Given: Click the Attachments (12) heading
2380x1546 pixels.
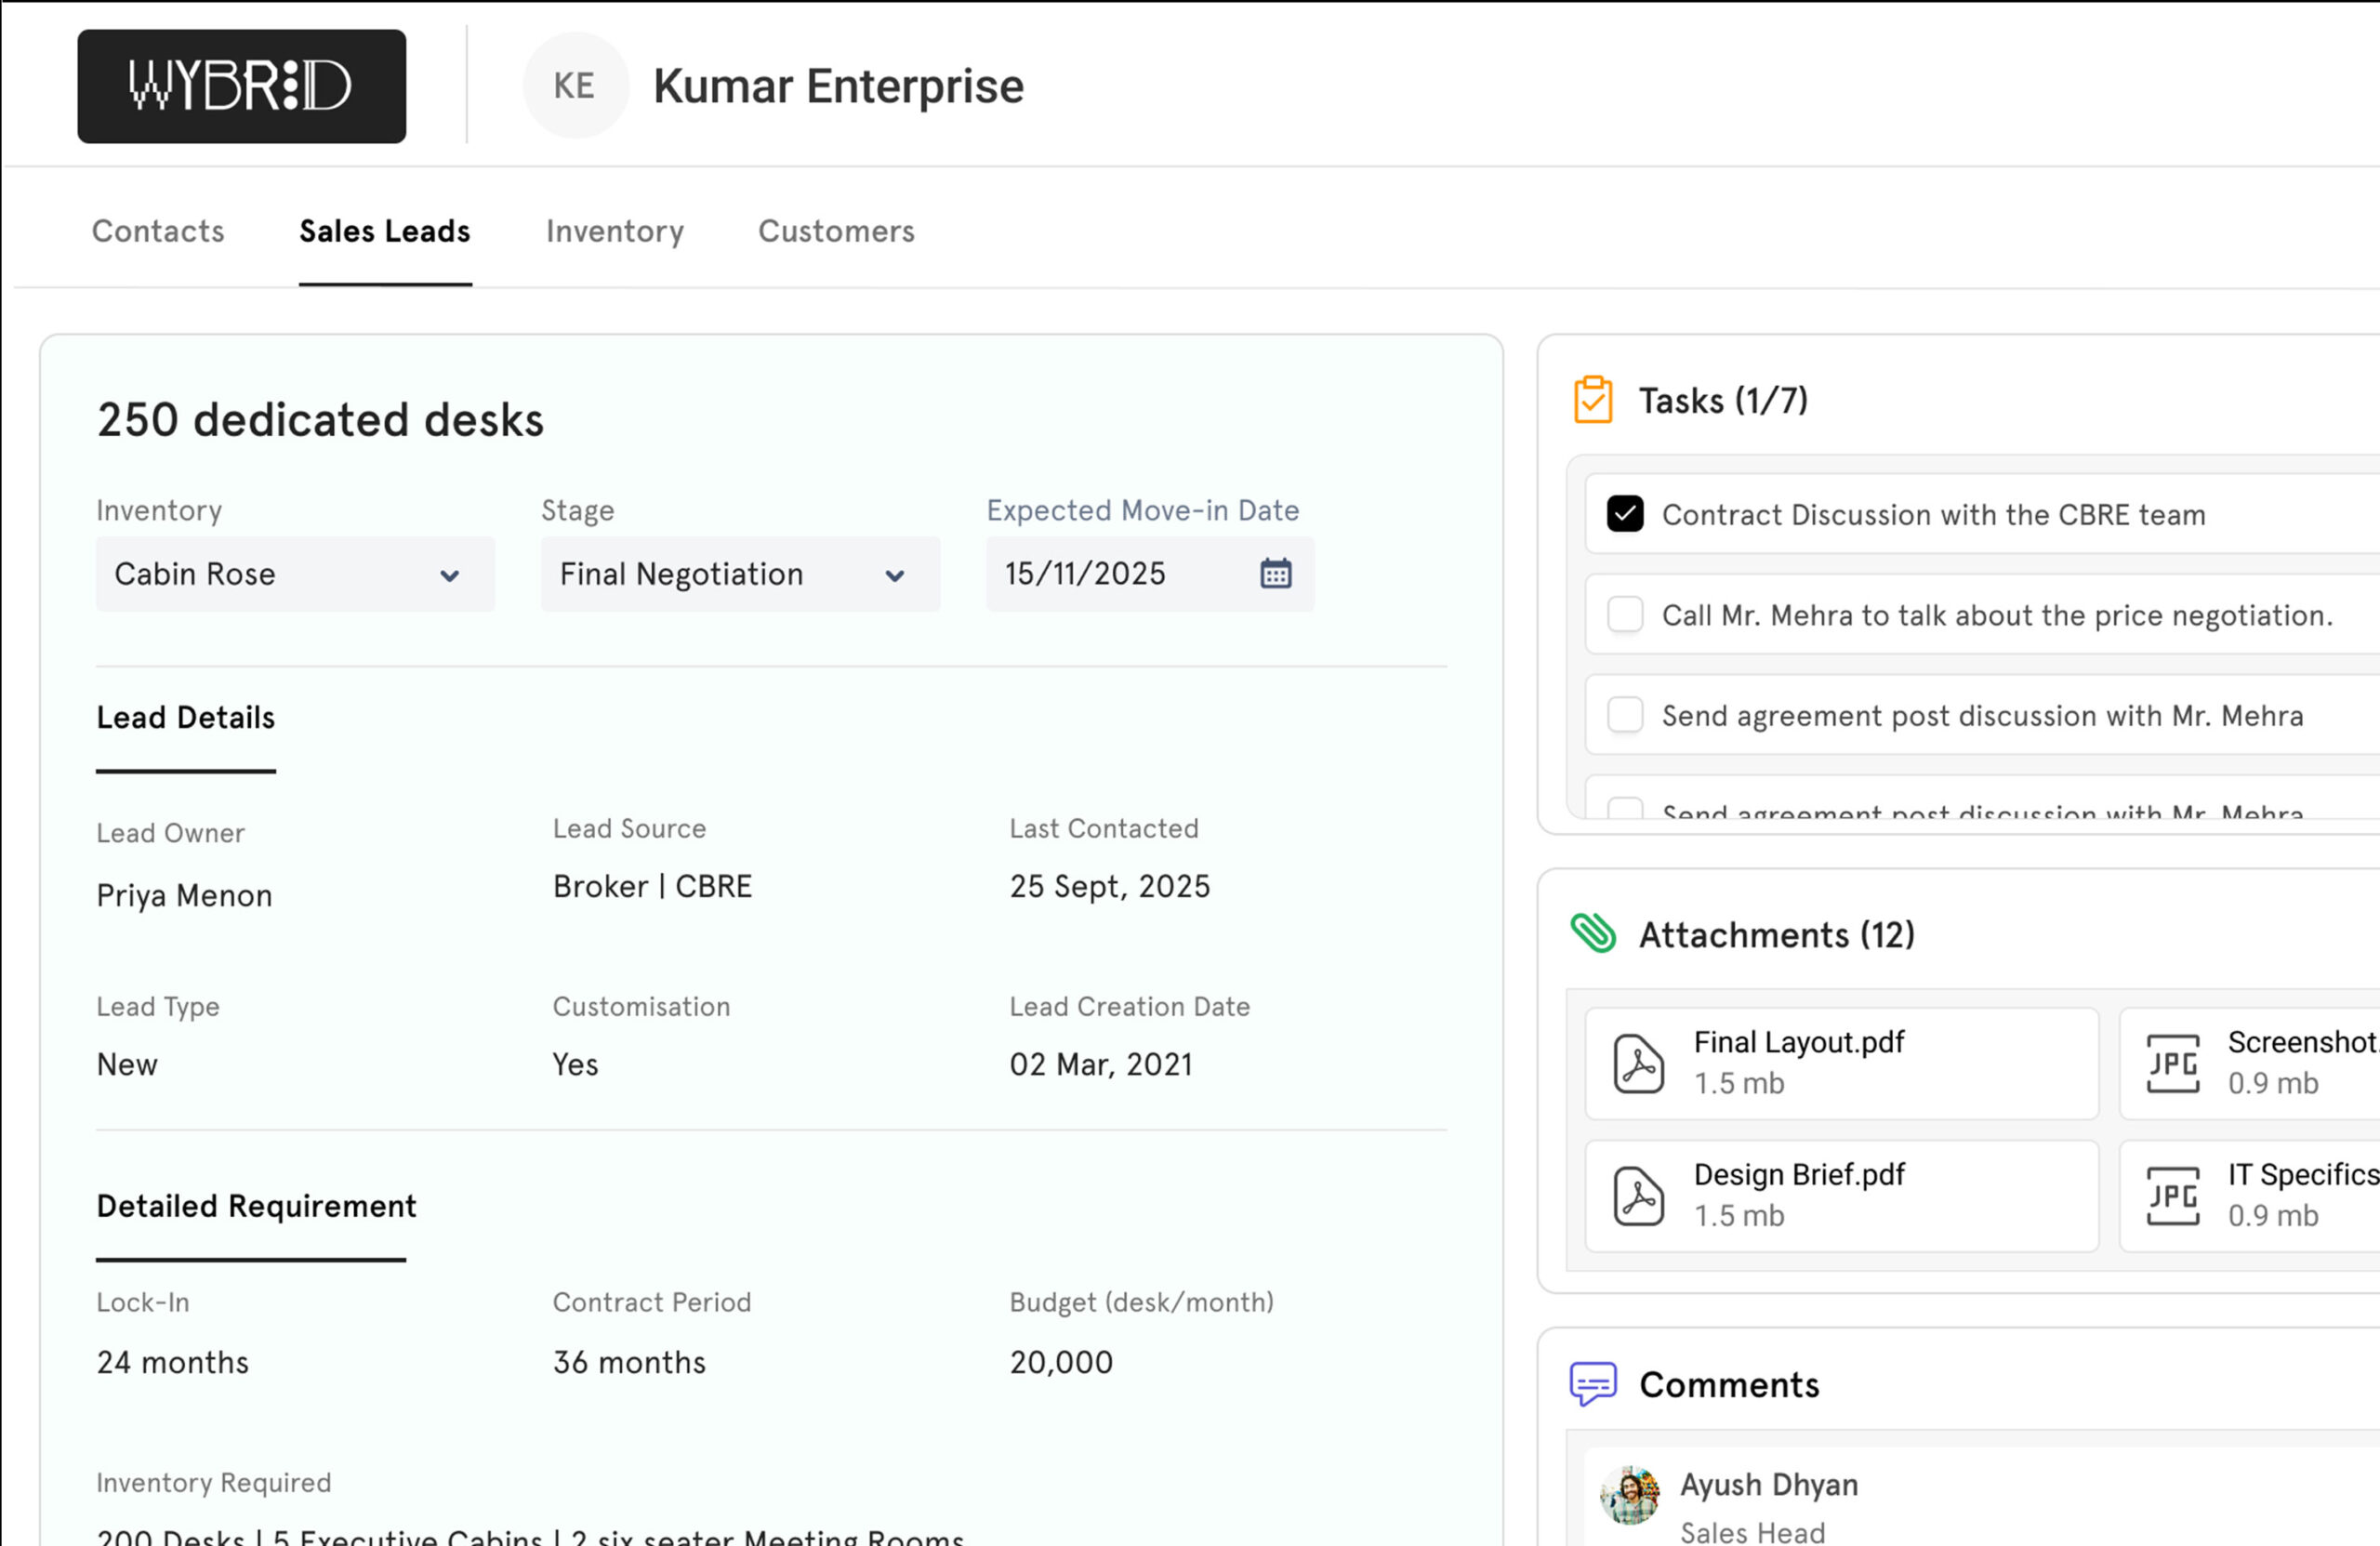Looking at the screenshot, I should click(x=1777, y=935).
